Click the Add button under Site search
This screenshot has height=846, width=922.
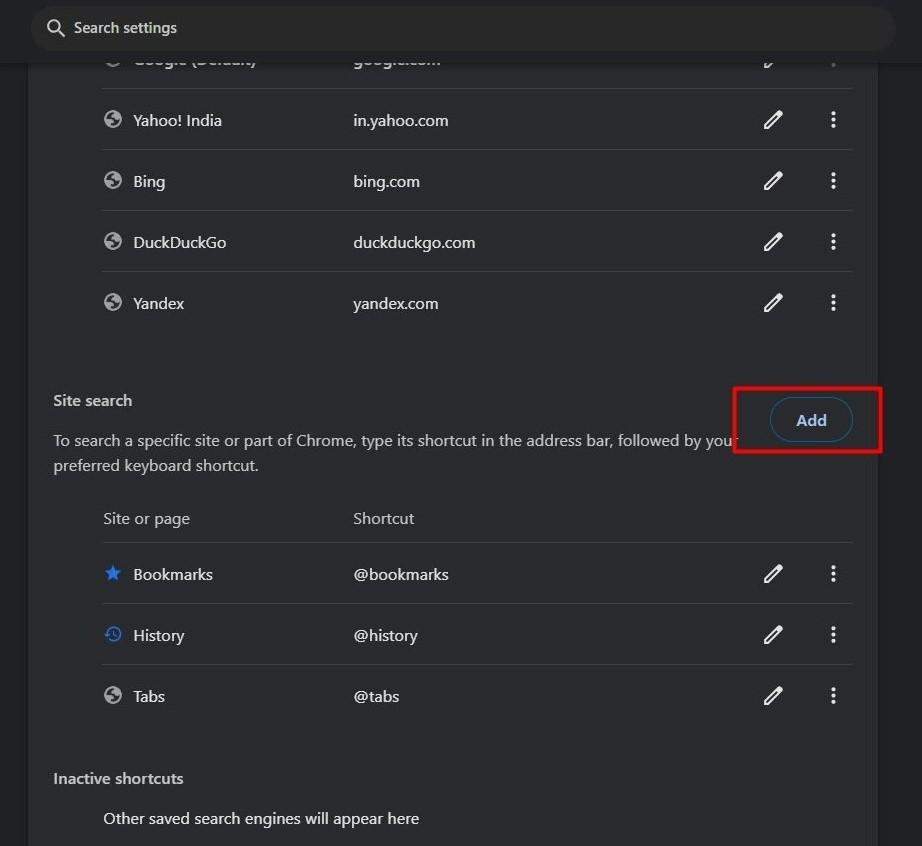pyautogui.click(x=811, y=420)
